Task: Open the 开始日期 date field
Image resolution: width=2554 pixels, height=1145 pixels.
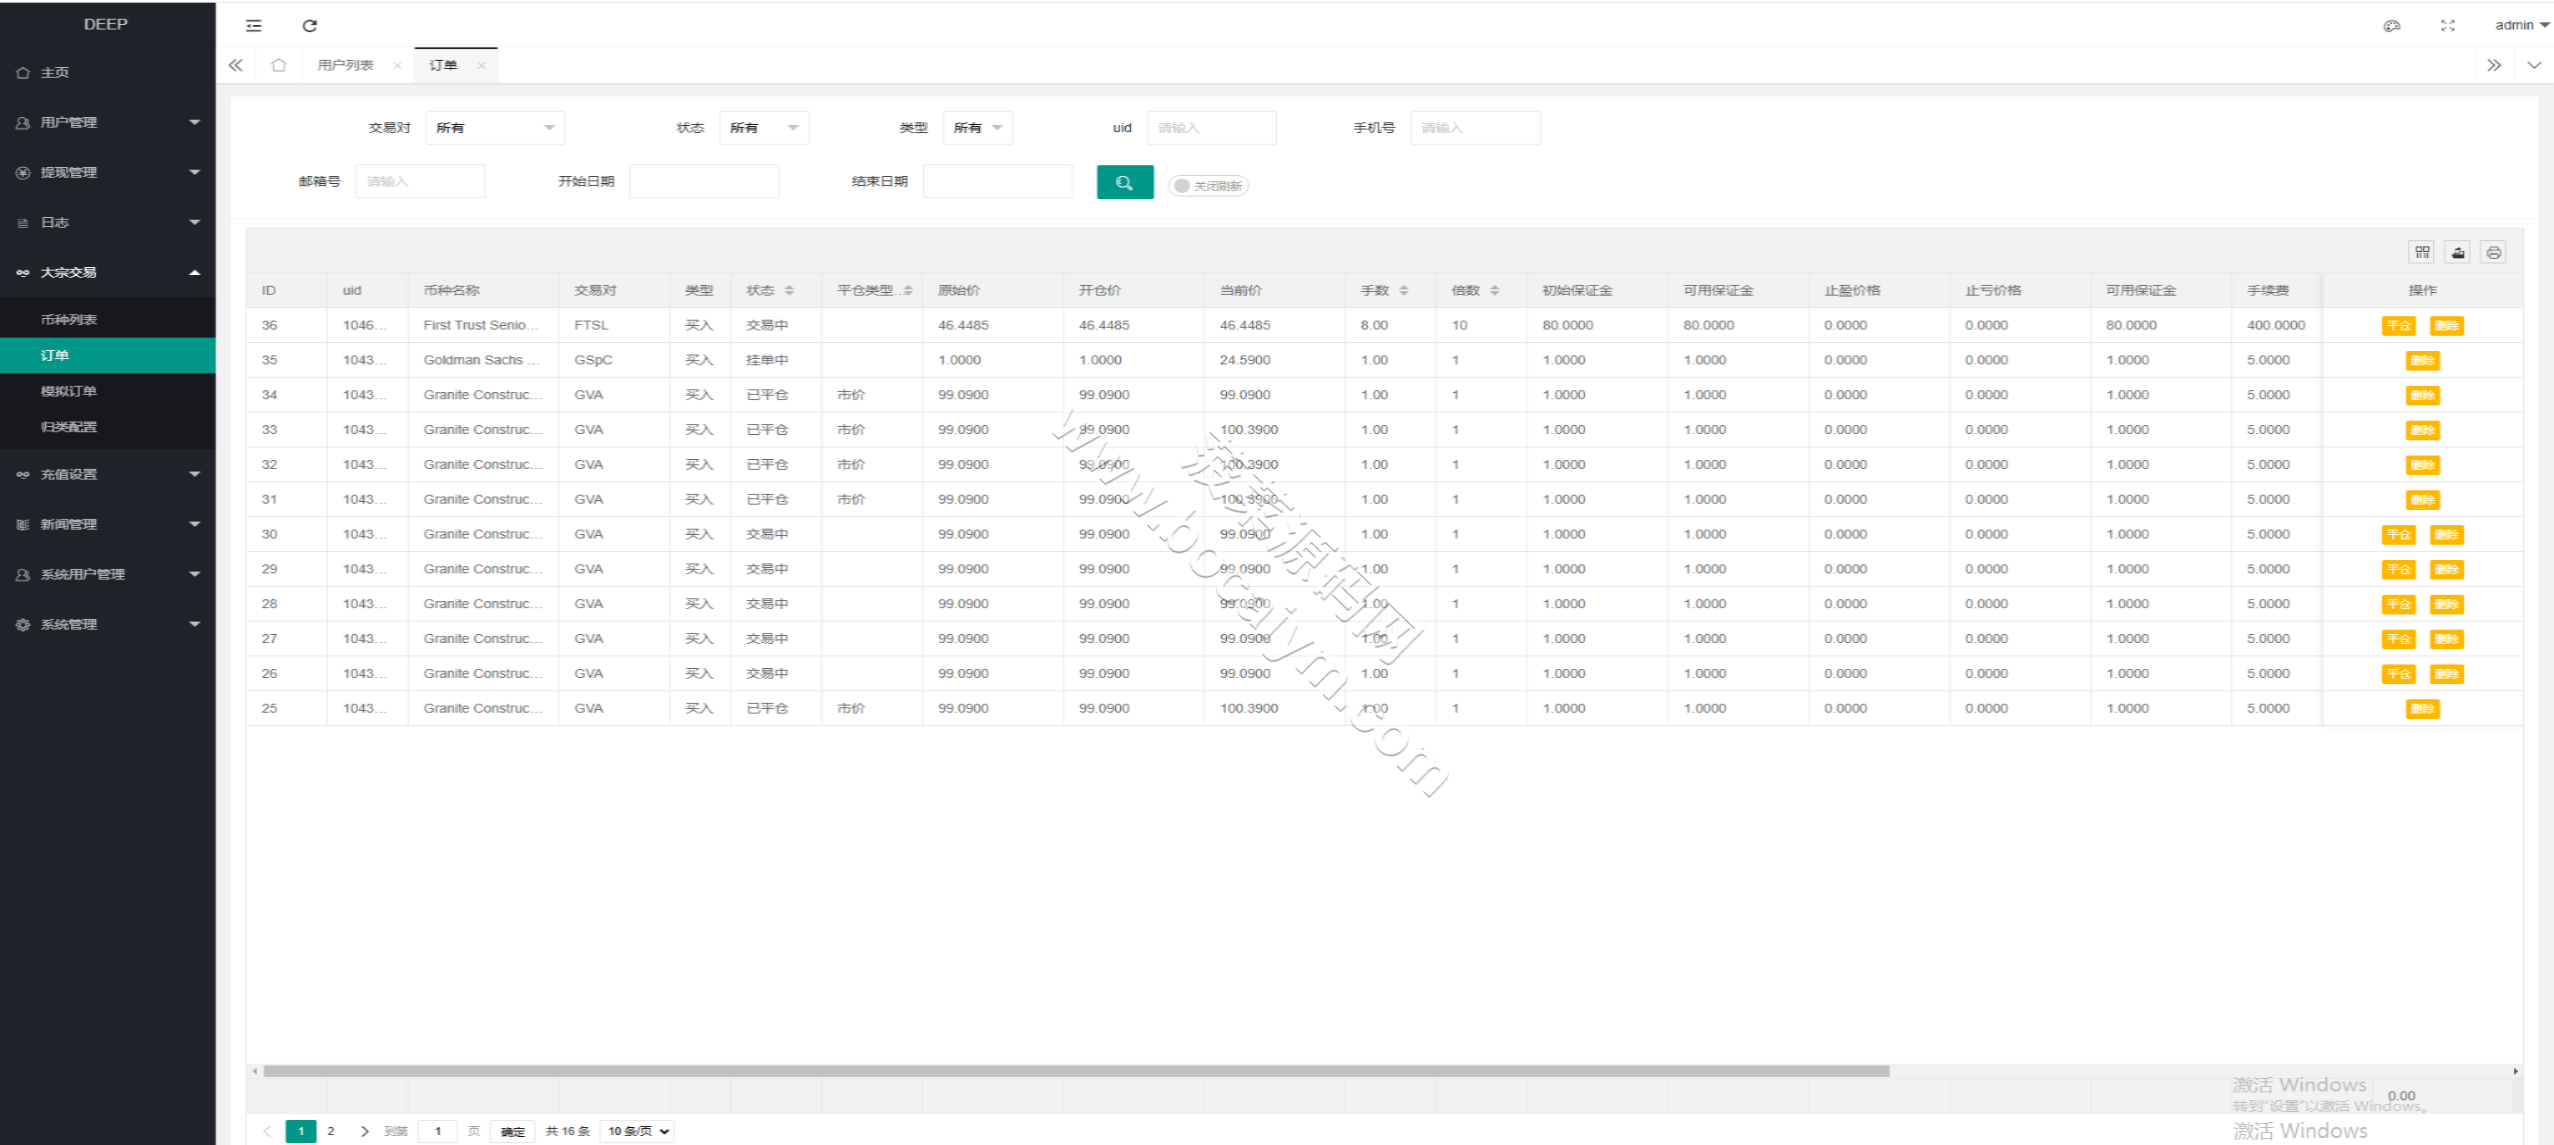Action: 704,182
